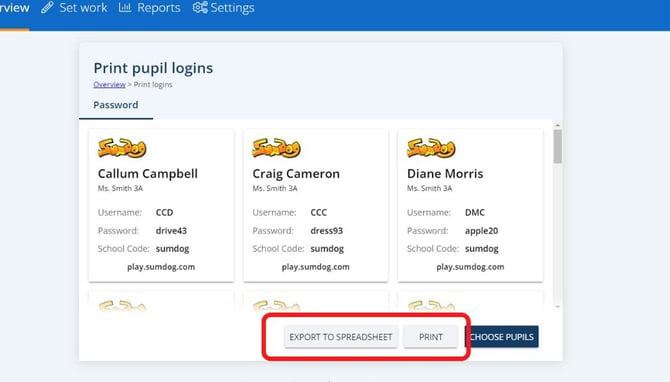The width and height of the screenshot is (670, 382).
Task: Click password value drive43
Action: (x=171, y=231)
